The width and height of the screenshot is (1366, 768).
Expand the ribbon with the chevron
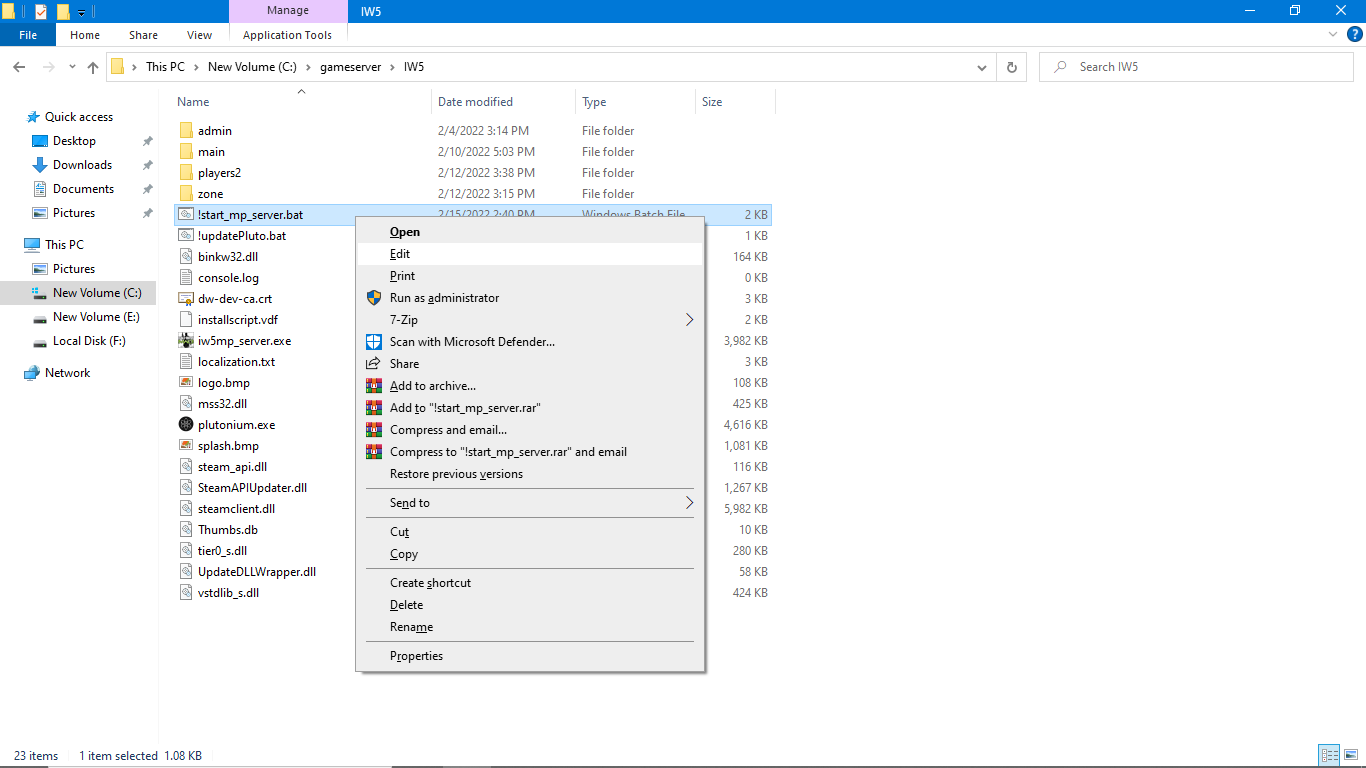[1332, 35]
